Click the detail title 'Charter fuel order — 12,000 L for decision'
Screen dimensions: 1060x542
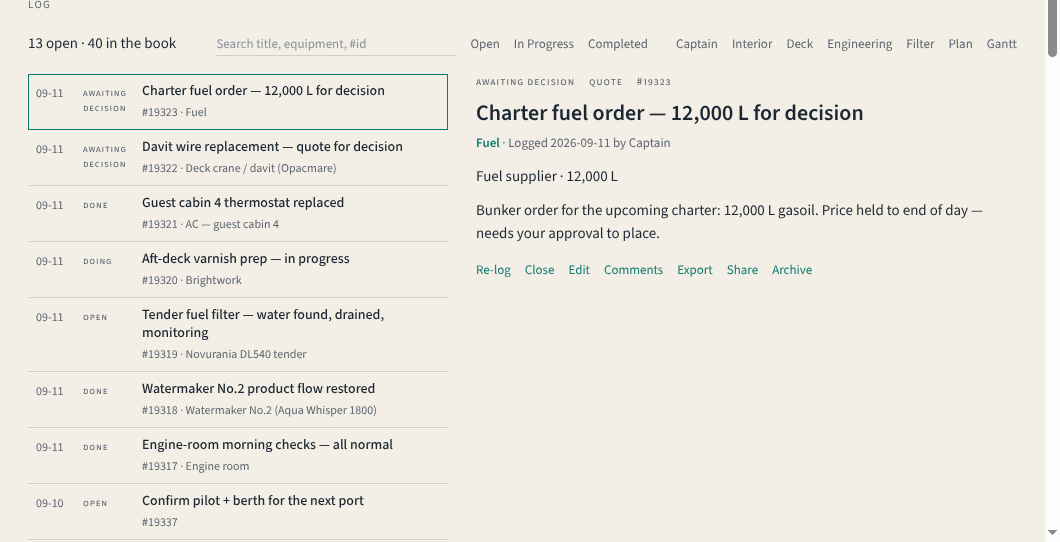669,113
